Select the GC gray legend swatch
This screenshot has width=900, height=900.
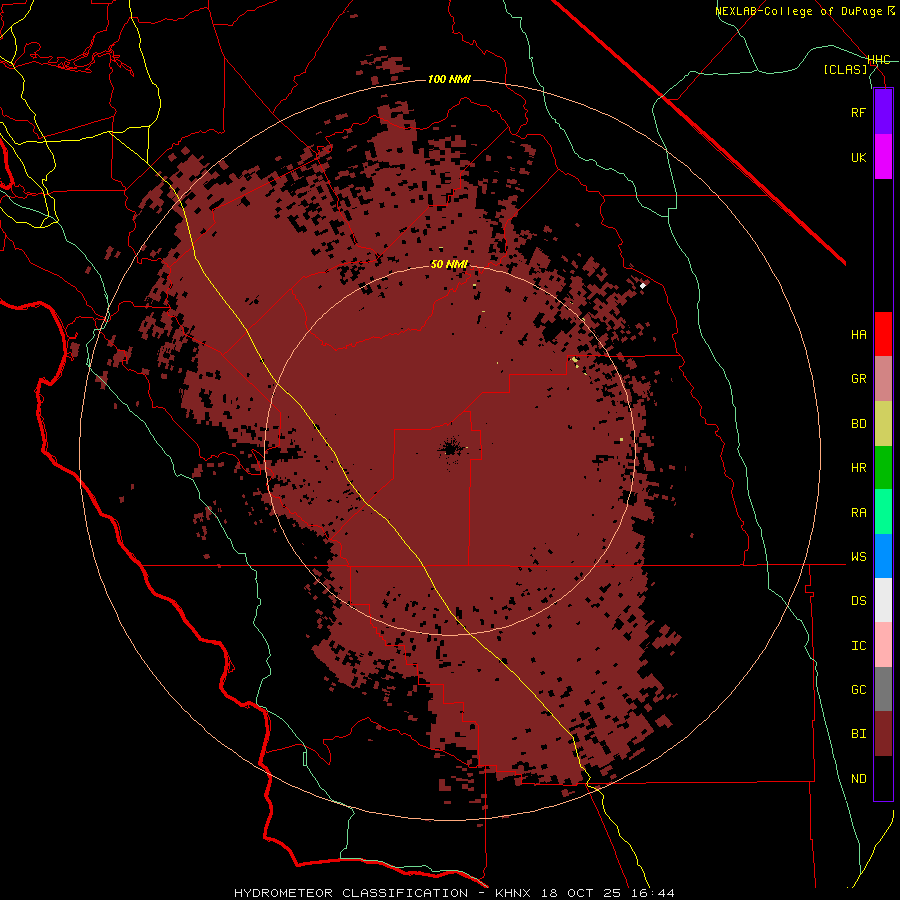point(883,689)
